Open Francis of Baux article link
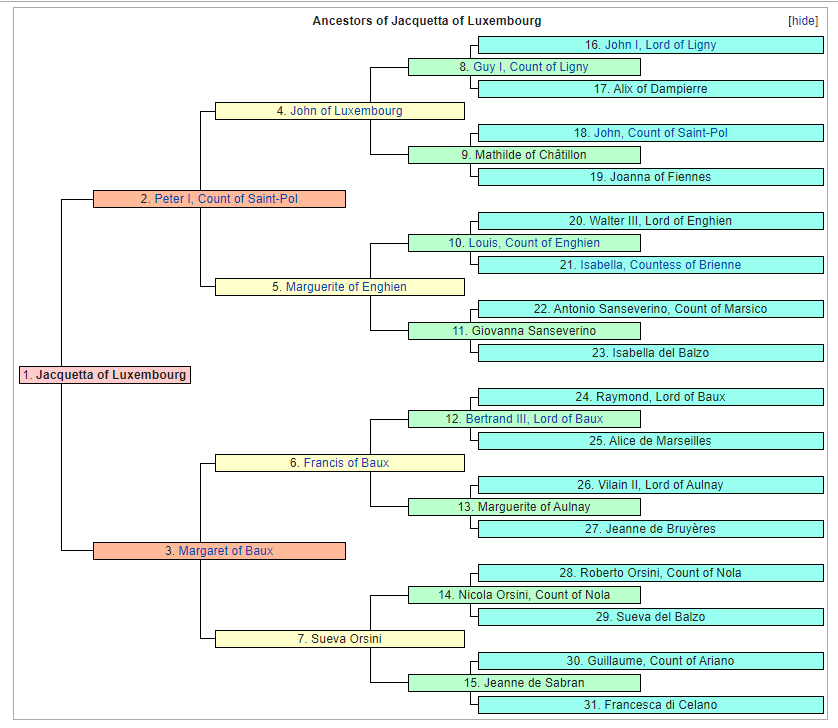The width and height of the screenshot is (838, 728). [x=346, y=463]
